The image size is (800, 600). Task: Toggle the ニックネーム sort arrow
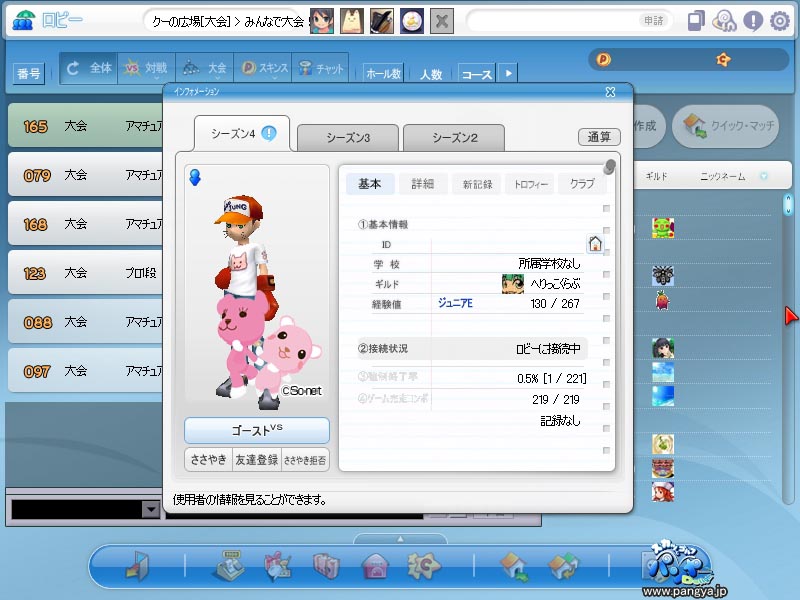(x=764, y=176)
